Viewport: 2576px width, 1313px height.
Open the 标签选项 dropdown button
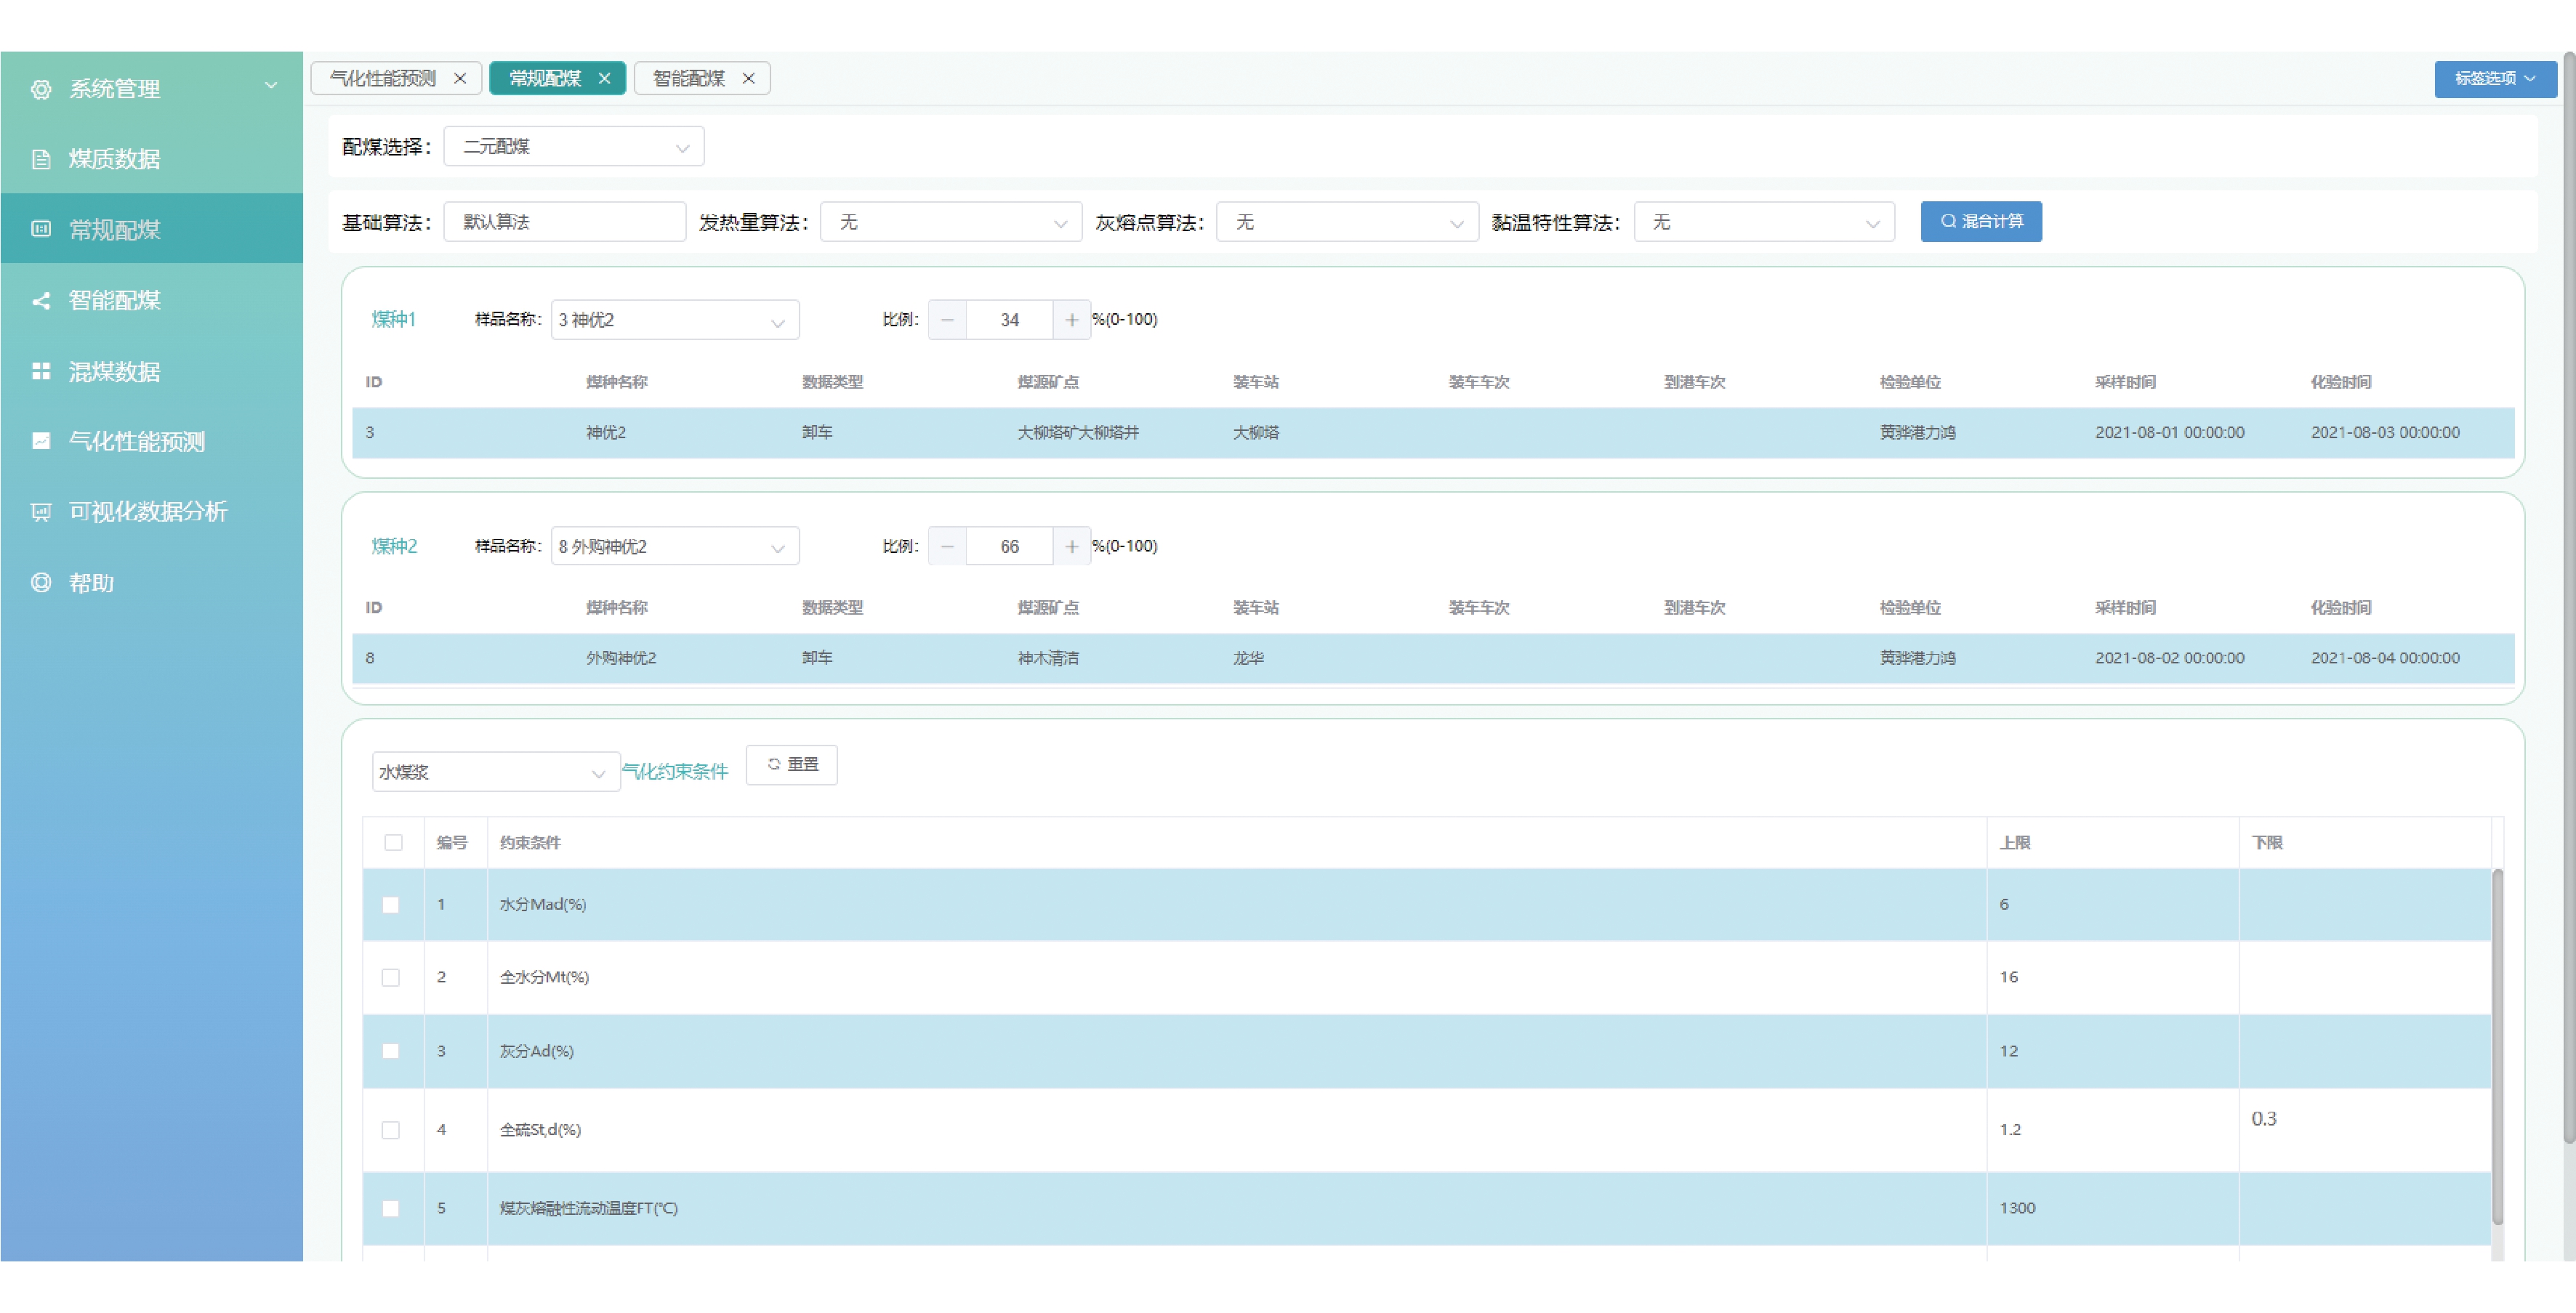(x=2495, y=78)
